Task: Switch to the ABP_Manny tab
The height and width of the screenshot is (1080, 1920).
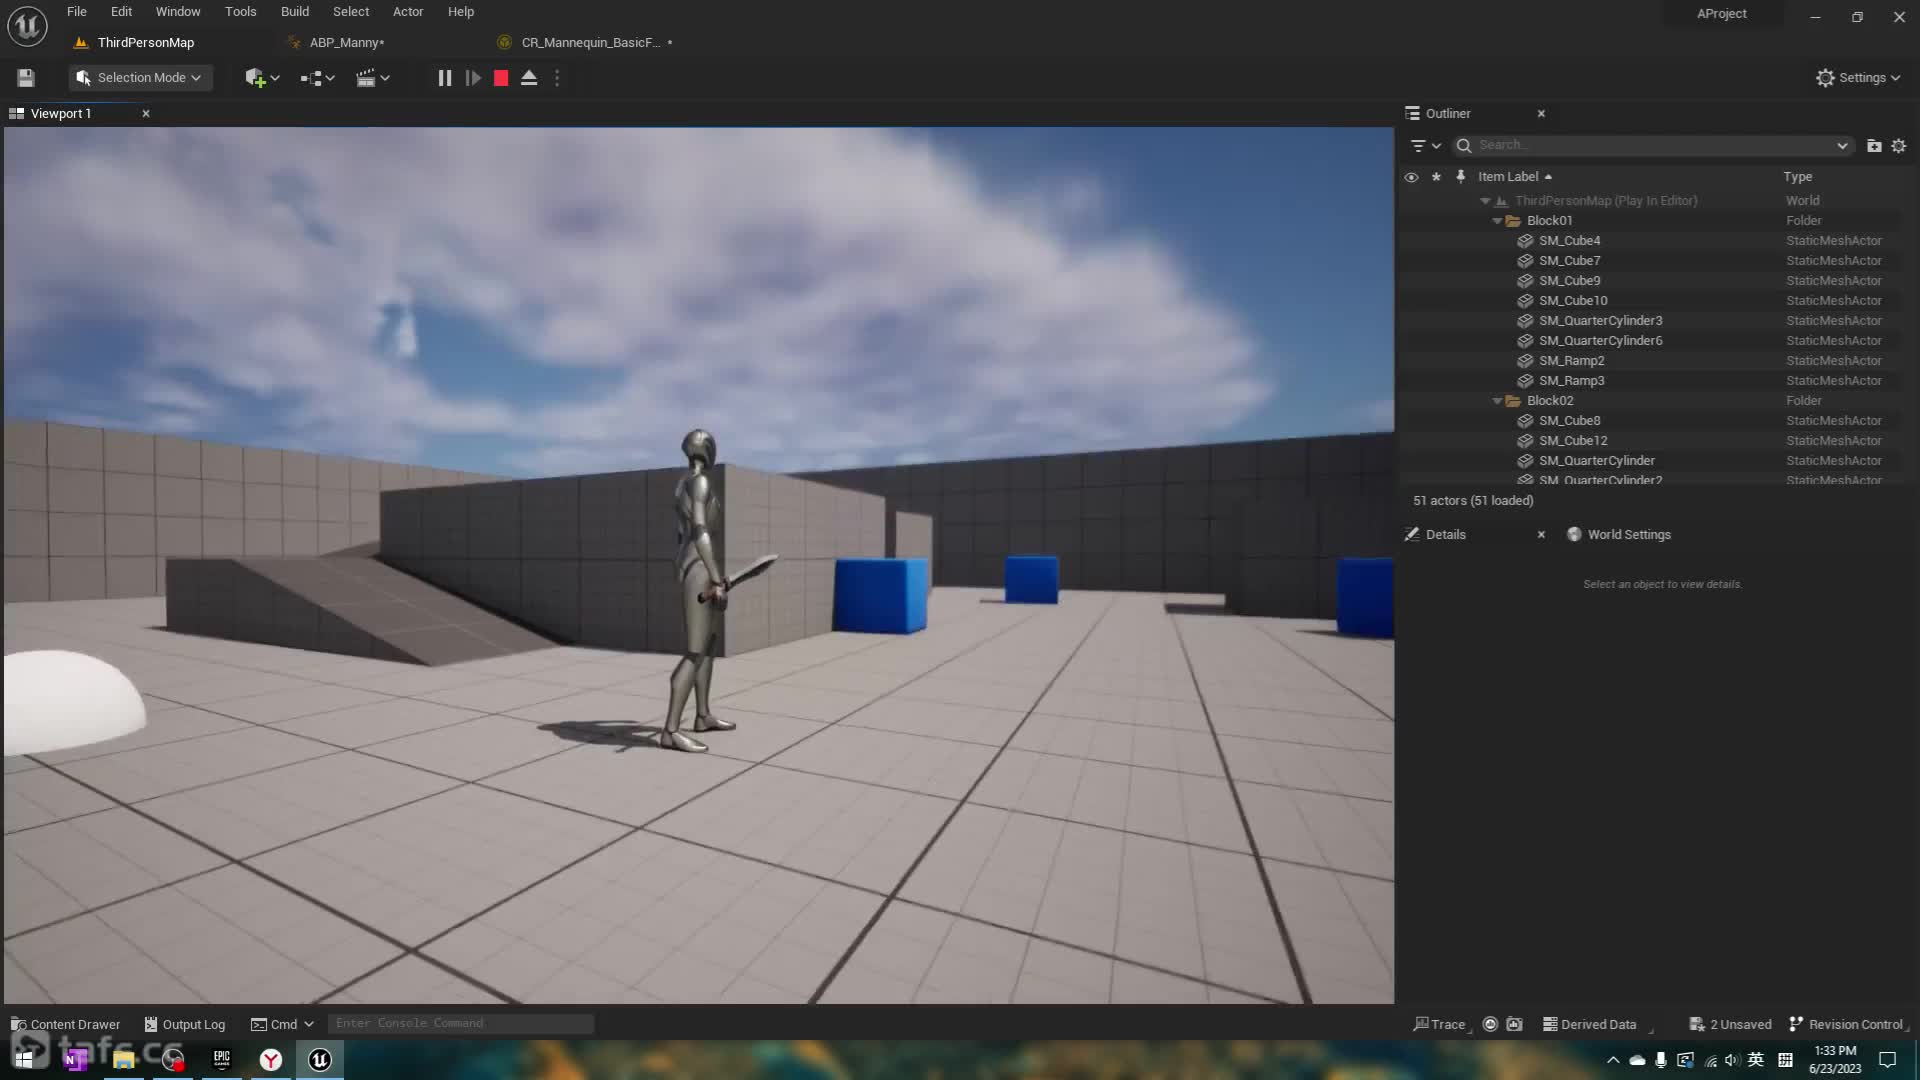Action: click(346, 43)
